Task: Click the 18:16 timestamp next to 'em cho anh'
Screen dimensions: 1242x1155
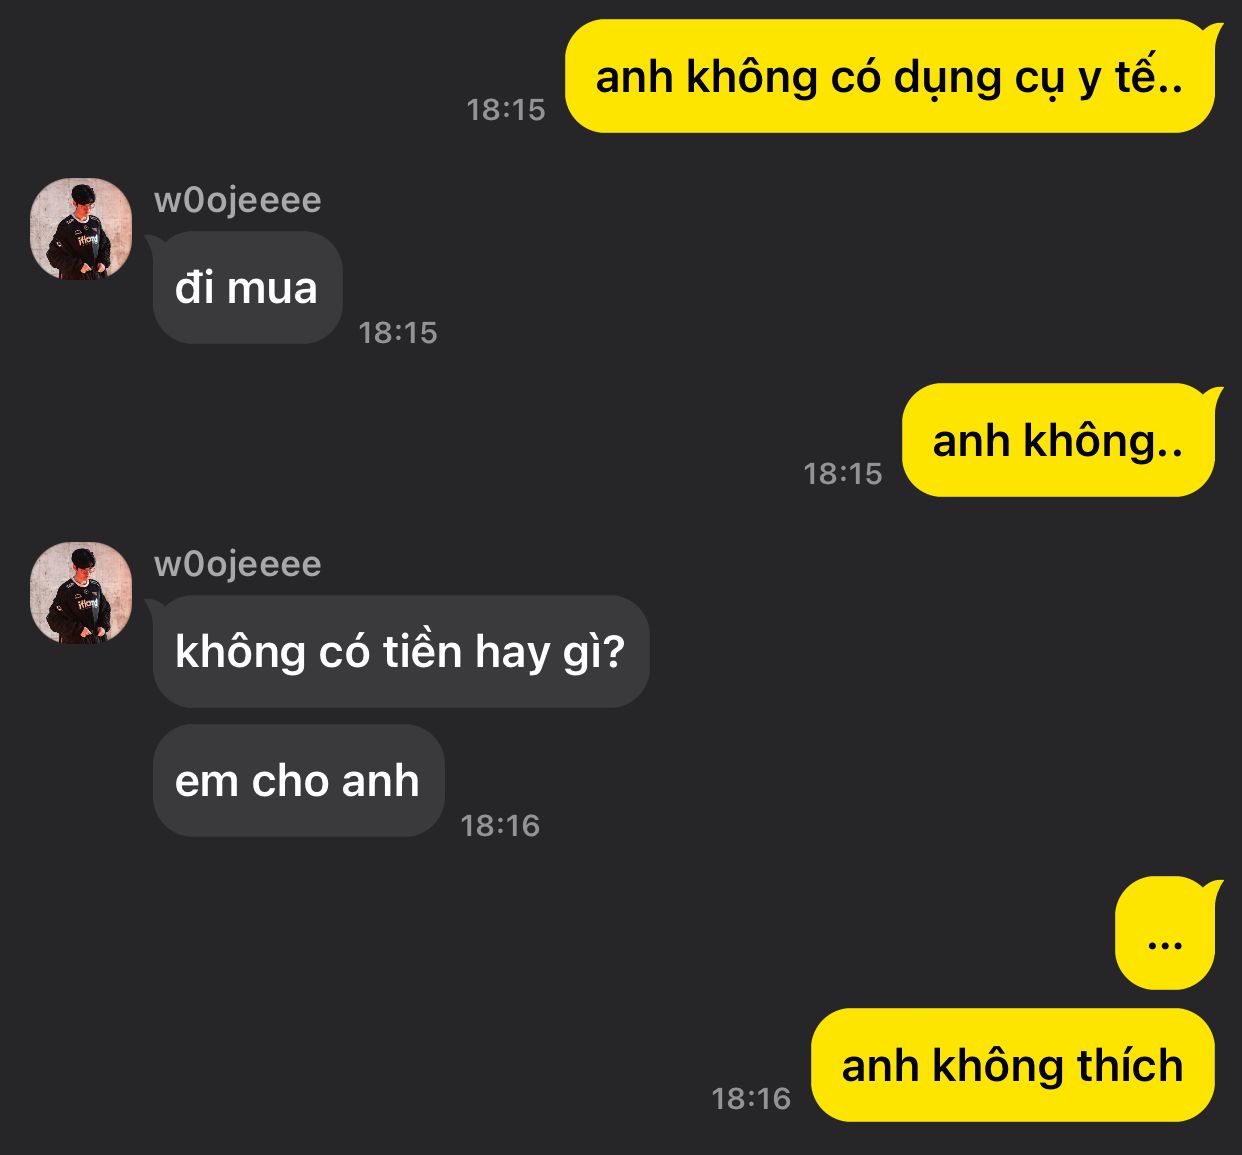Action: tap(500, 825)
